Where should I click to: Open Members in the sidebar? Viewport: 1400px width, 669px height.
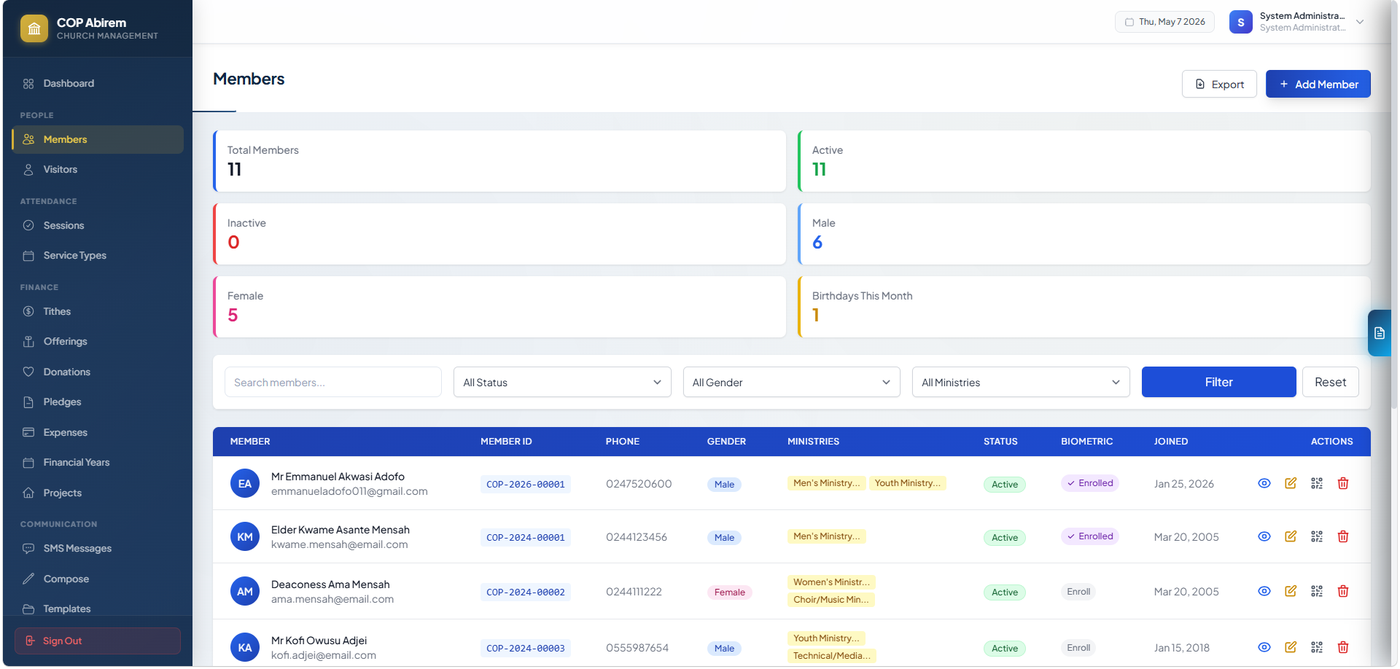coord(97,139)
